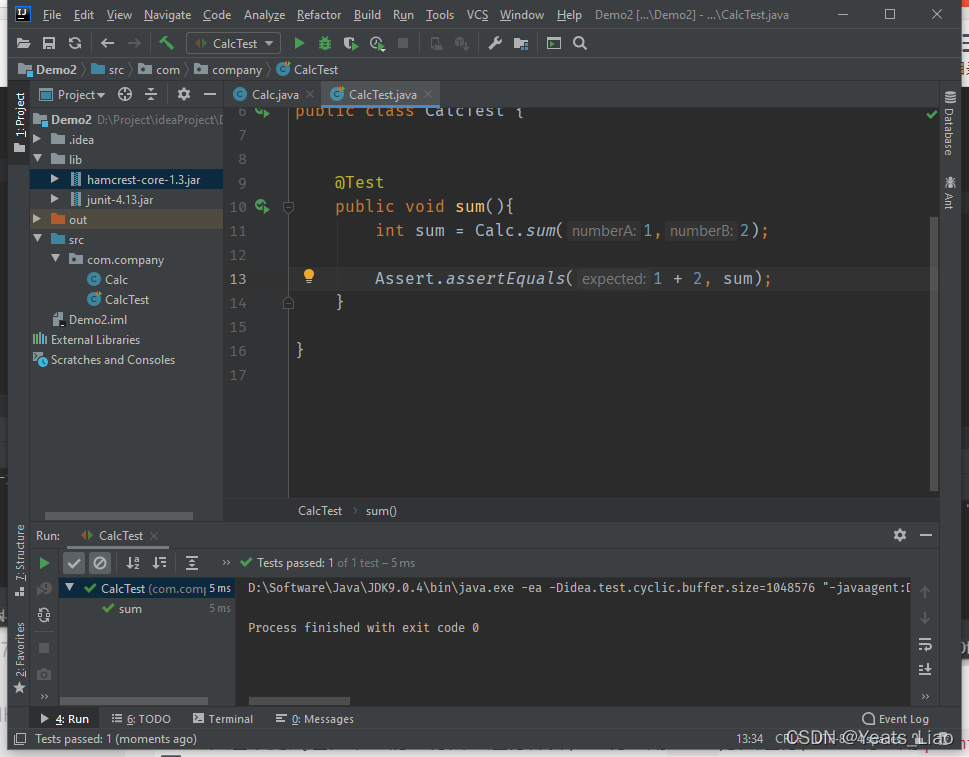Open the 6: TODO tool window
Viewport: 969px width, 757px height.
pos(141,719)
